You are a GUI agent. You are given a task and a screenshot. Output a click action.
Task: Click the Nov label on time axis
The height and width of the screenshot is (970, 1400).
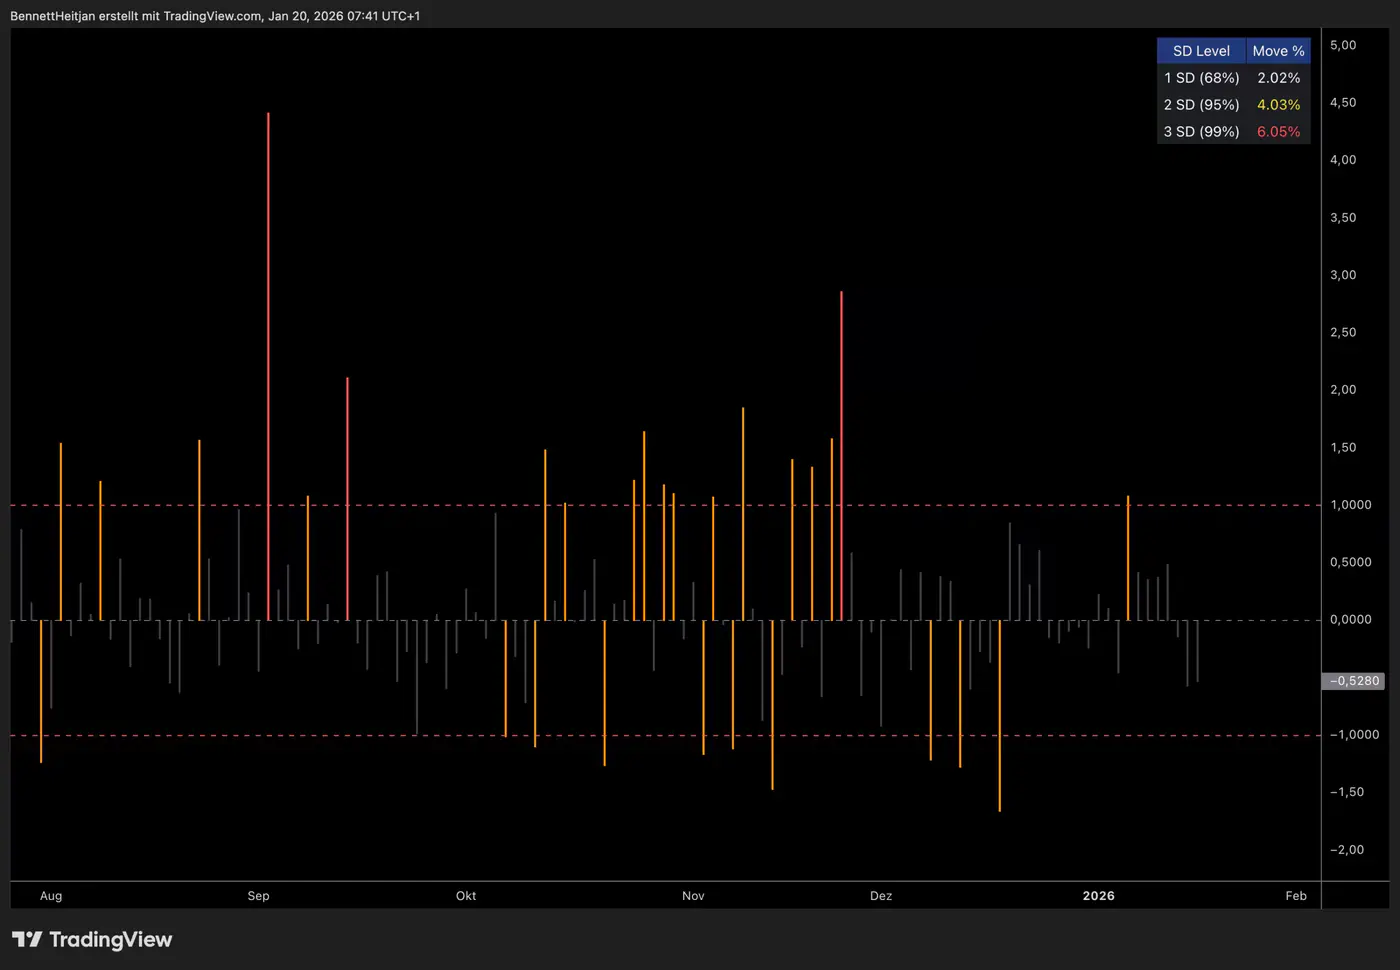click(693, 896)
